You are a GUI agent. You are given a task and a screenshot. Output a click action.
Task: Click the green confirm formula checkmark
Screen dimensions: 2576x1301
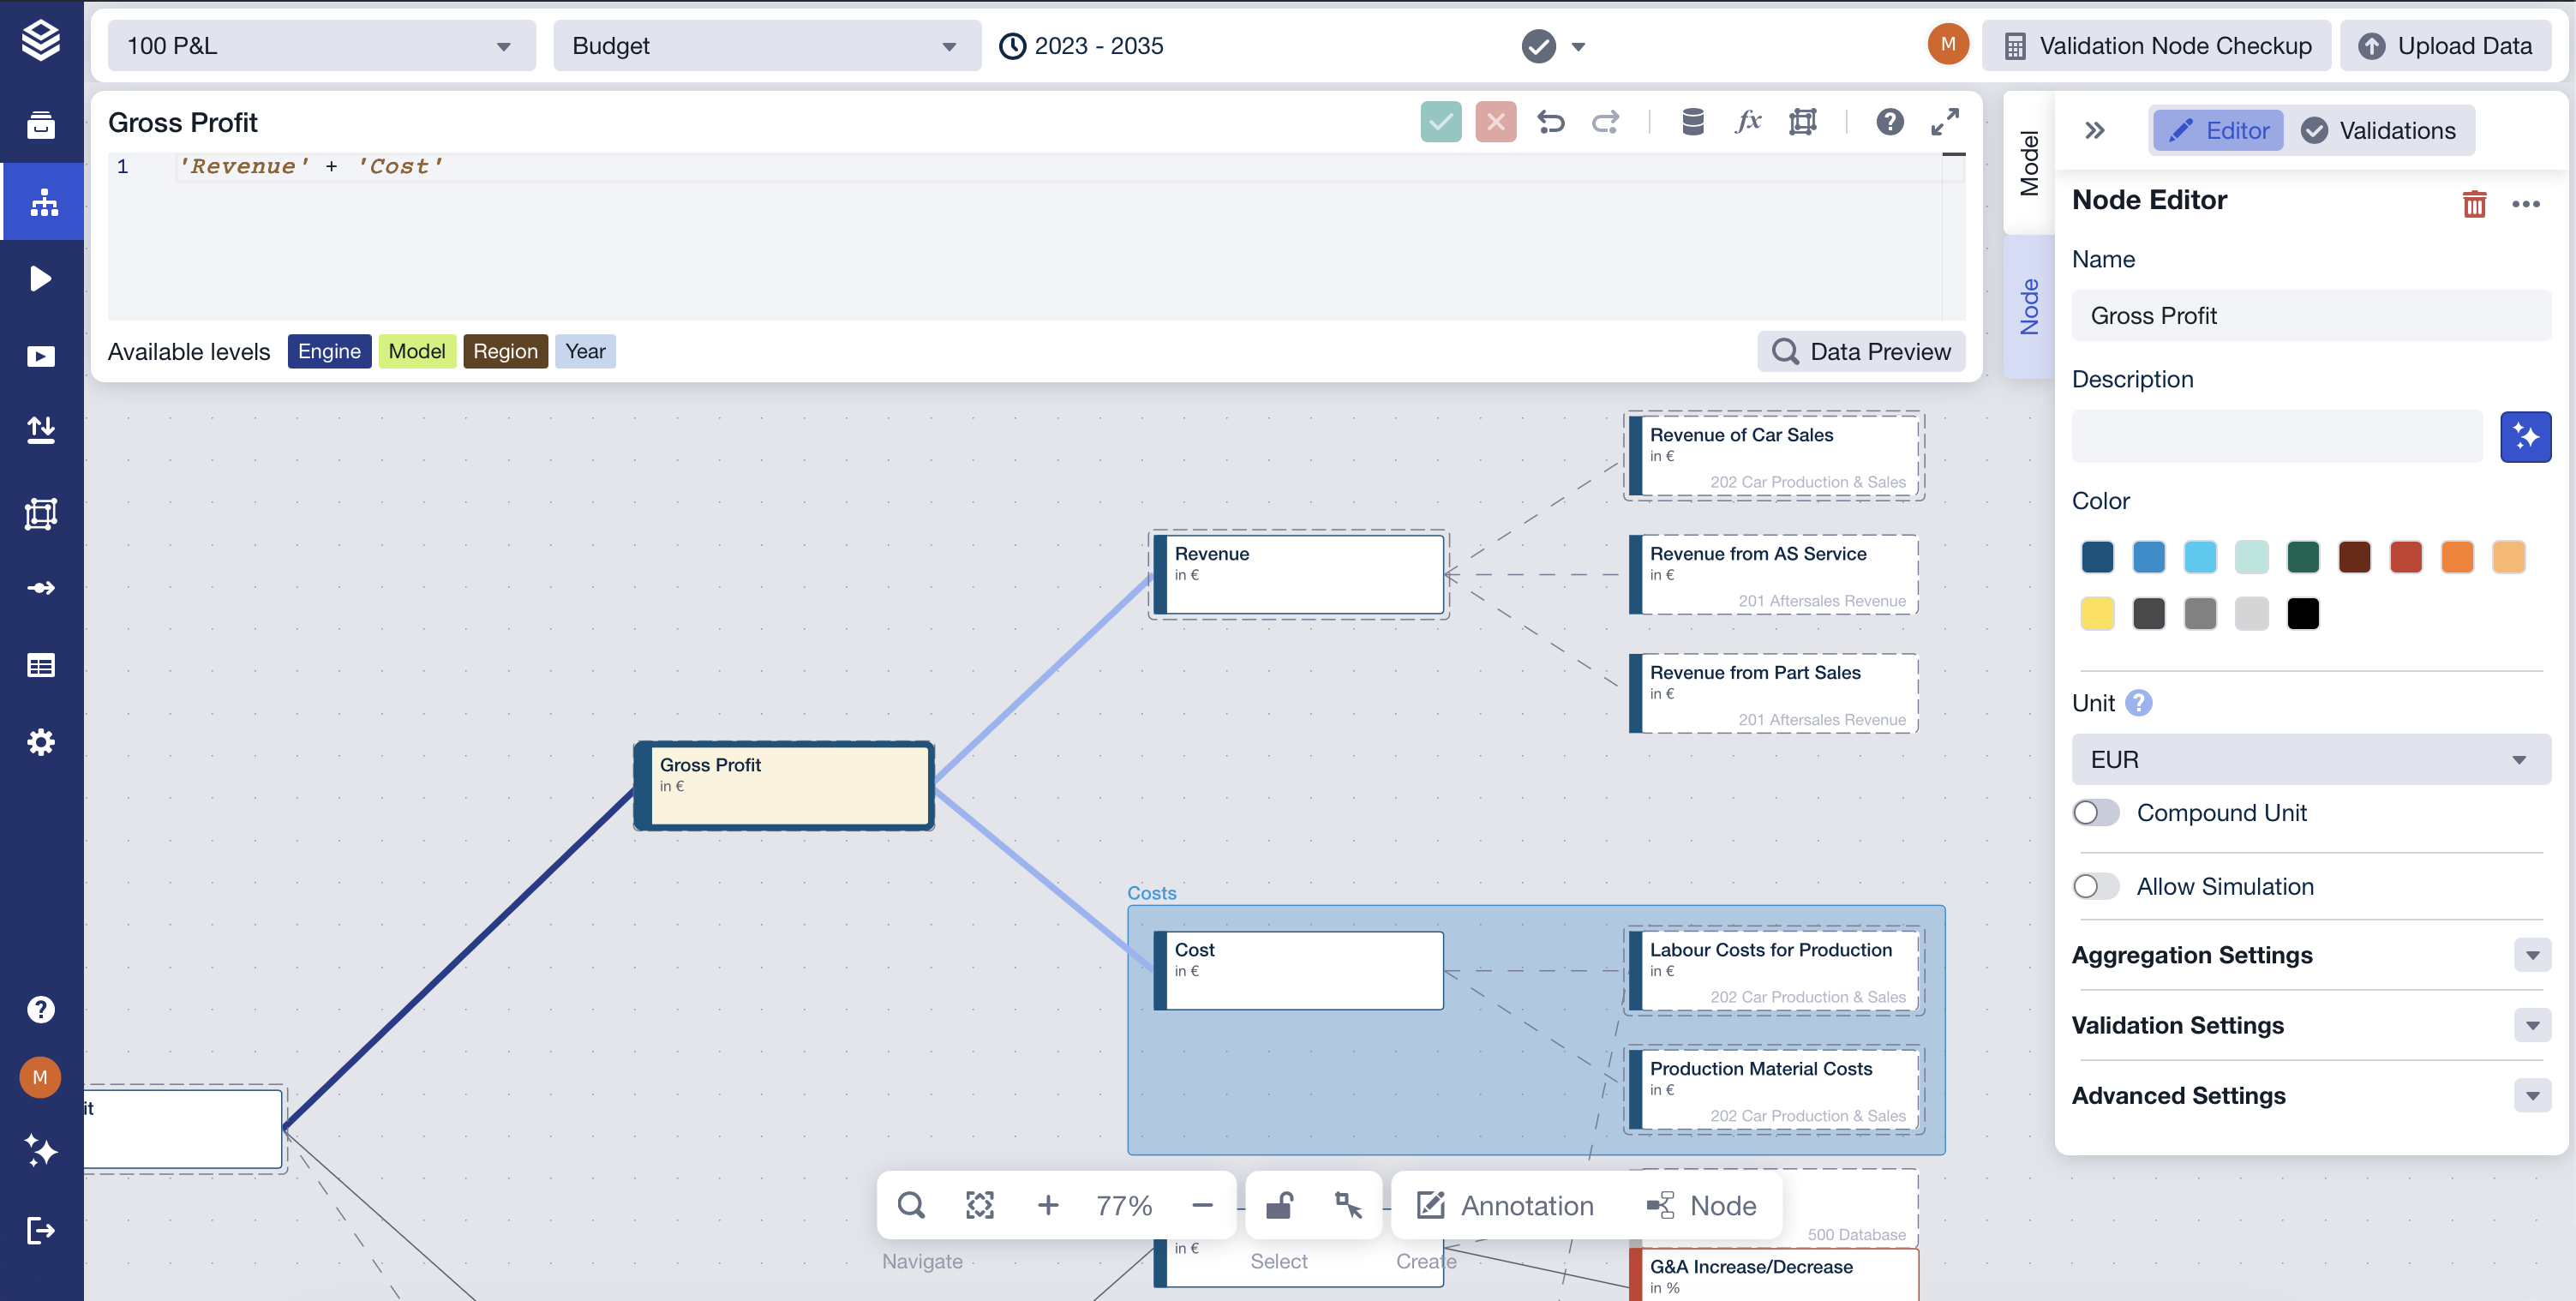point(1440,122)
